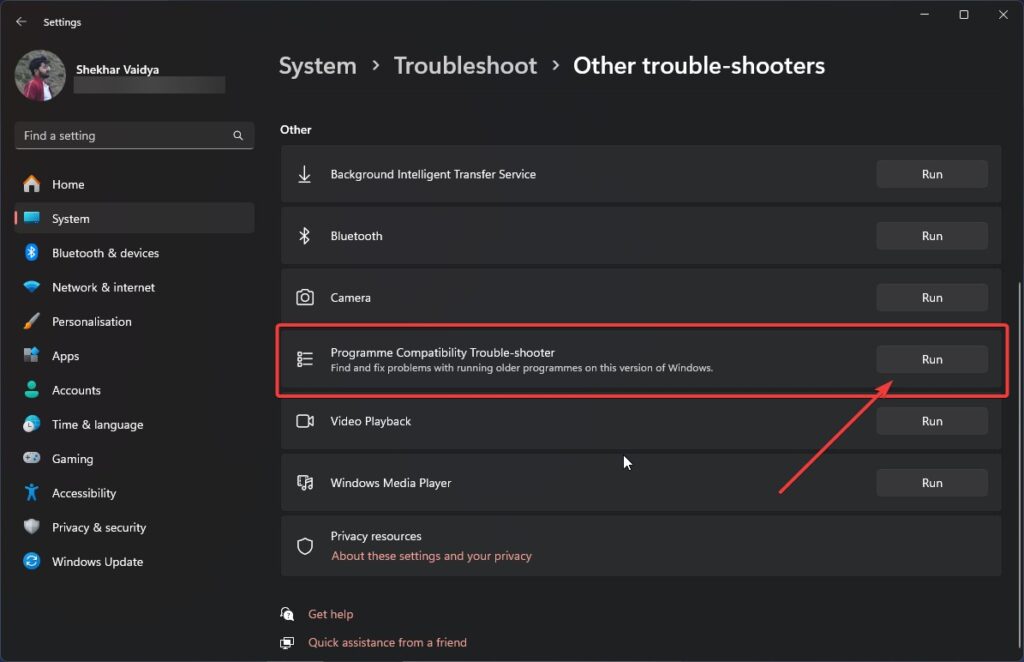Click the Programme Compatibility list icon
The height and width of the screenshot is (662, 1024).
[304, 359]
